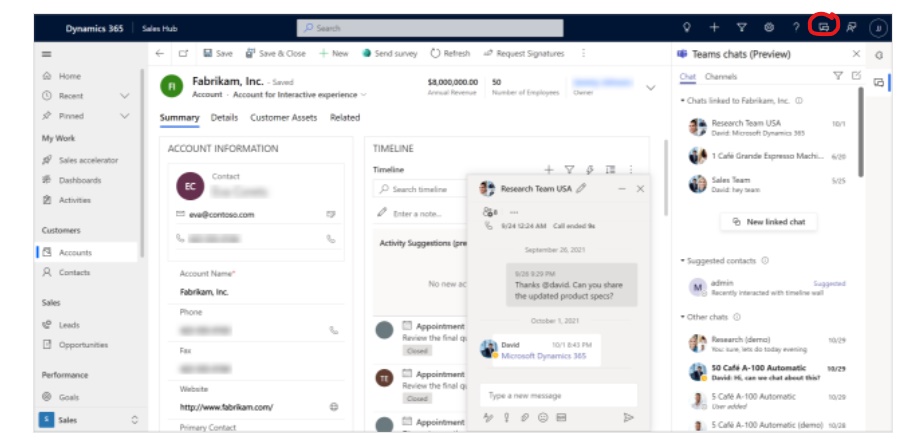Switch area with the Sales selector
The width and height of the screenshot is (924, 448).
pos(90,420)
